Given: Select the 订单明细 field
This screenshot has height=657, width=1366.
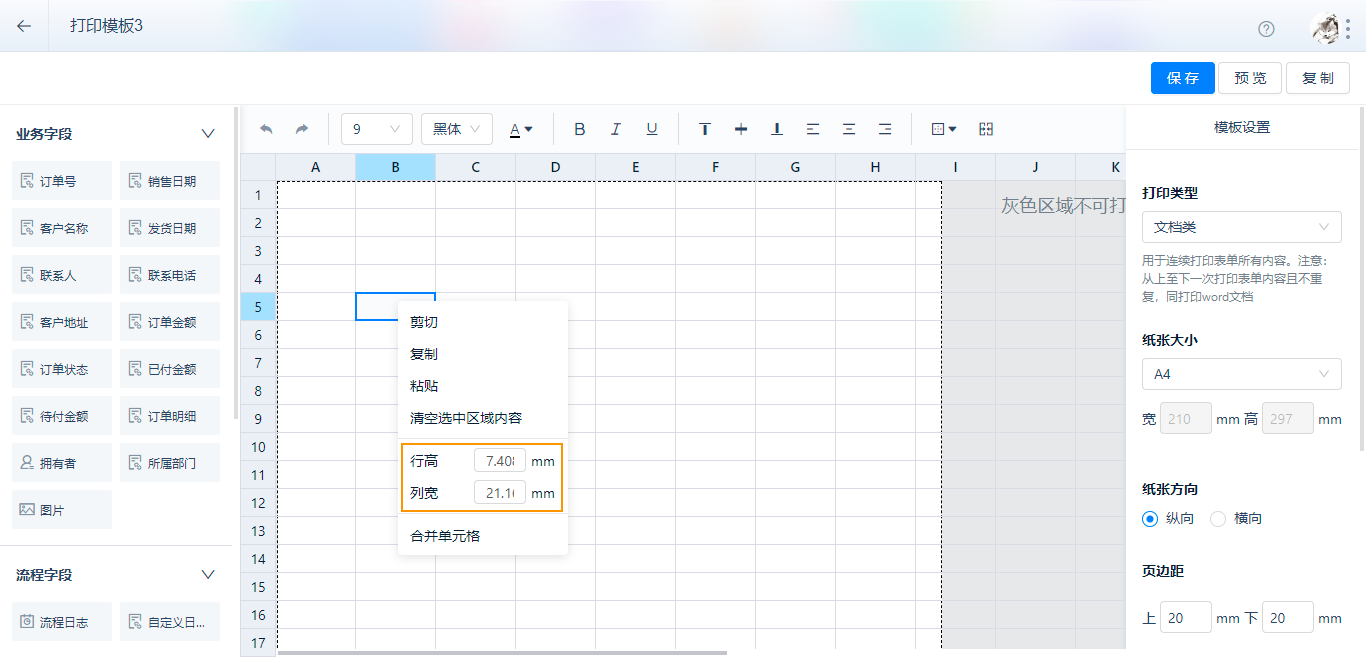Looking at the screenshot, I should point(170,416).
